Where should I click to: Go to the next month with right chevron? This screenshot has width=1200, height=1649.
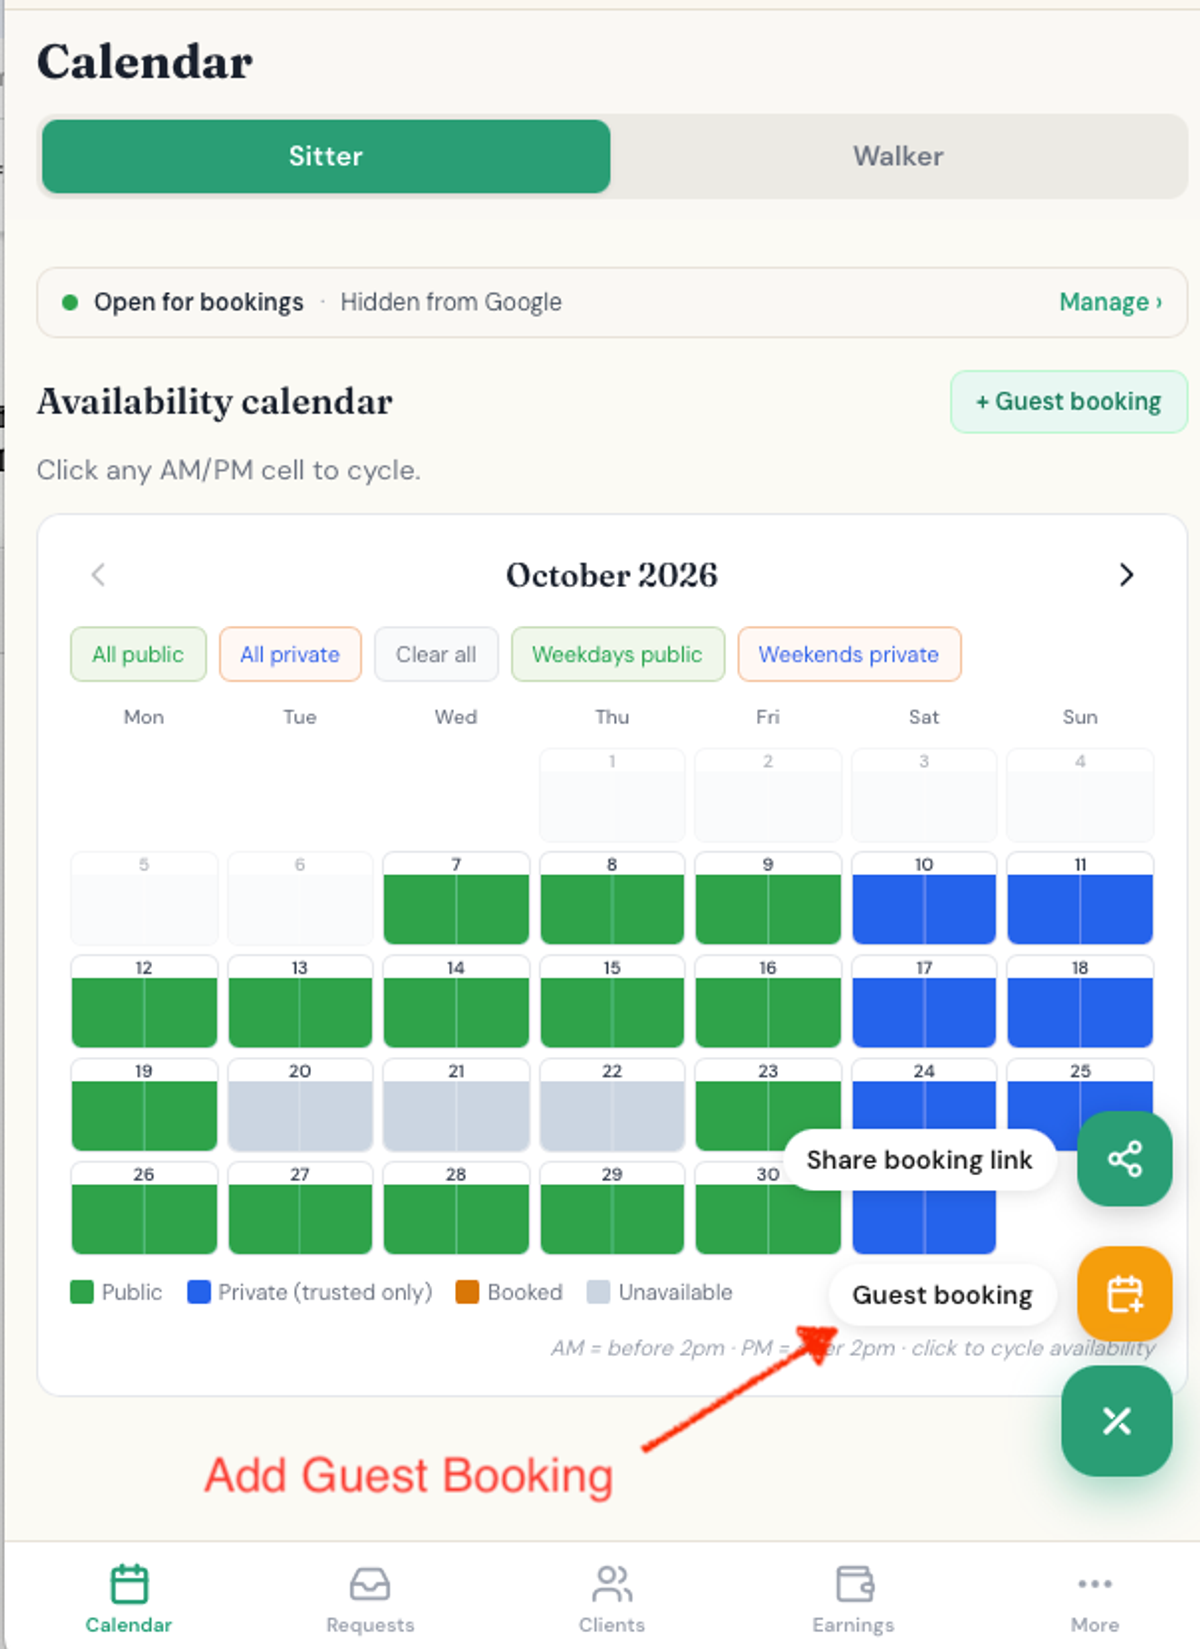pos(1126,575)
